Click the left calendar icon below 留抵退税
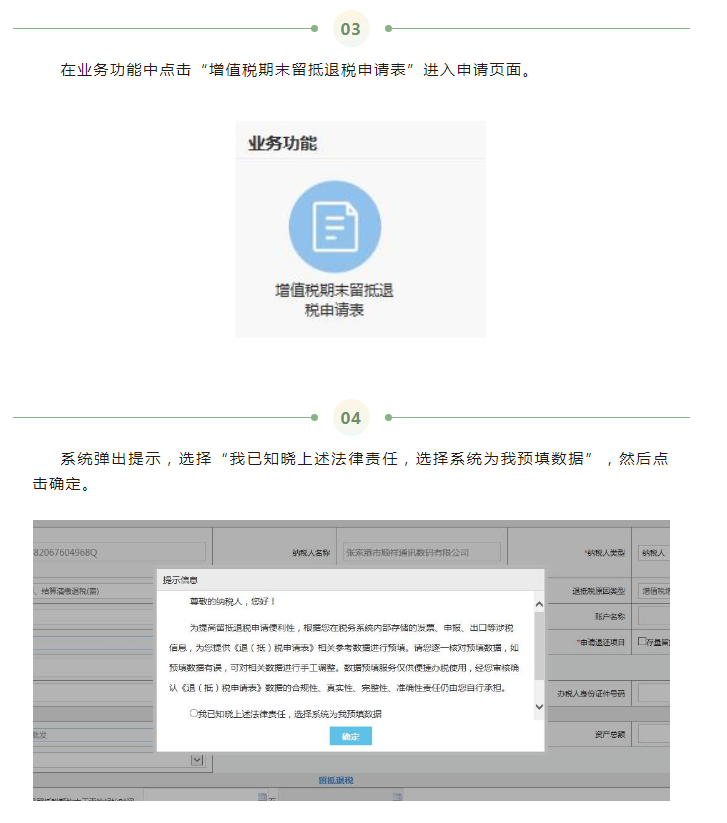The height and width of the screenshot is (823, 727). coord(262,796)
